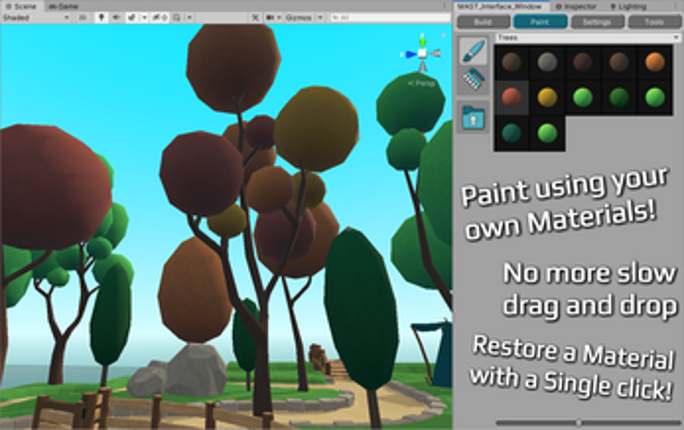The height and width of the screenshot is (430, 684).
Task: Toggle the scene effects icon
Action: [131, 17]
